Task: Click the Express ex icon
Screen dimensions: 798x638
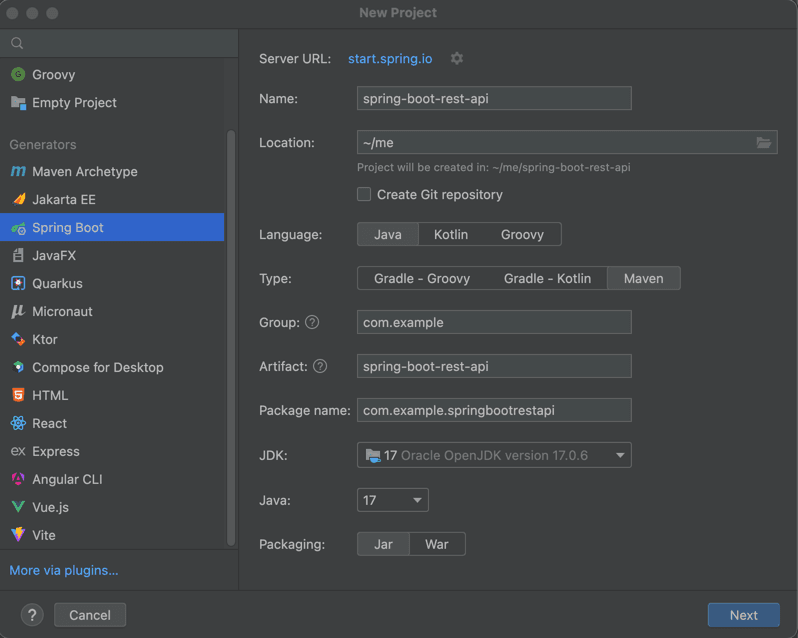Action: click(18, 451)
